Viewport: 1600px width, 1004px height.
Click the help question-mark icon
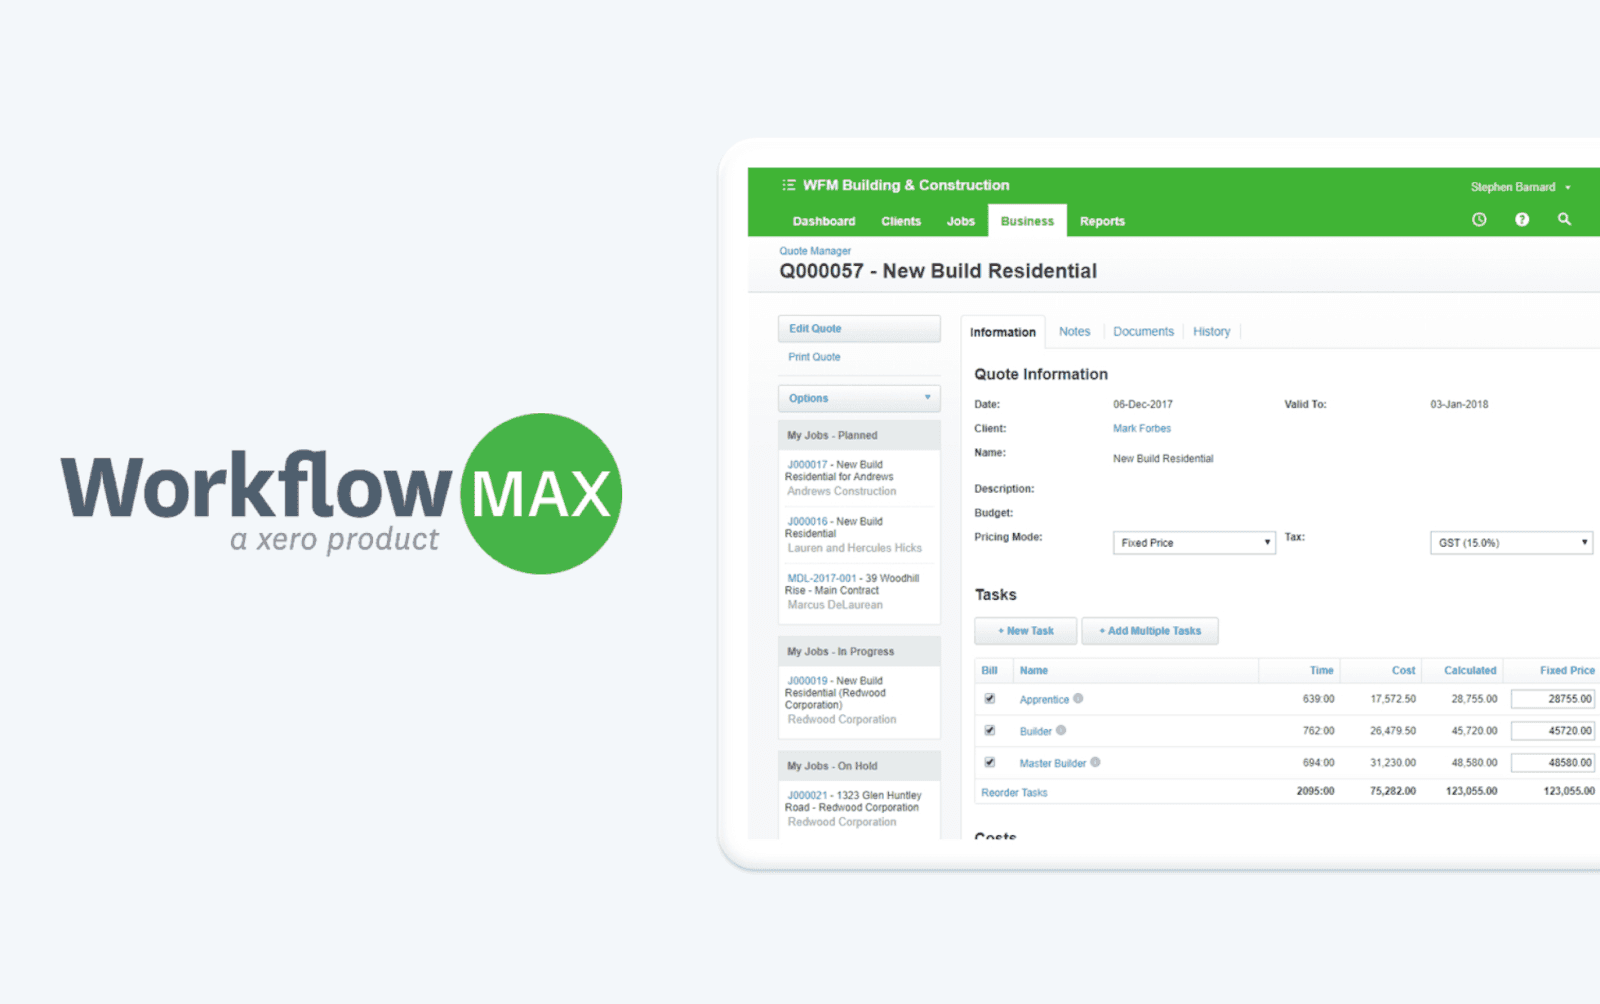(x=1521, y=219)
